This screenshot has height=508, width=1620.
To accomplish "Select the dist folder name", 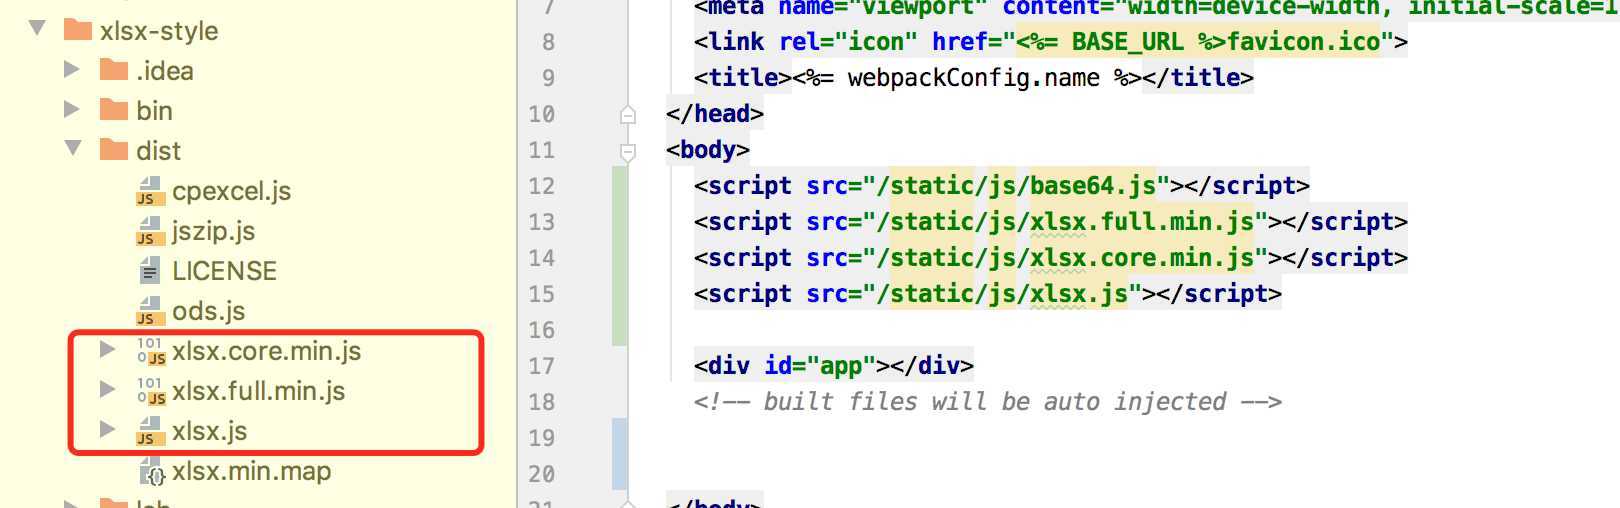I will point(158,151).
